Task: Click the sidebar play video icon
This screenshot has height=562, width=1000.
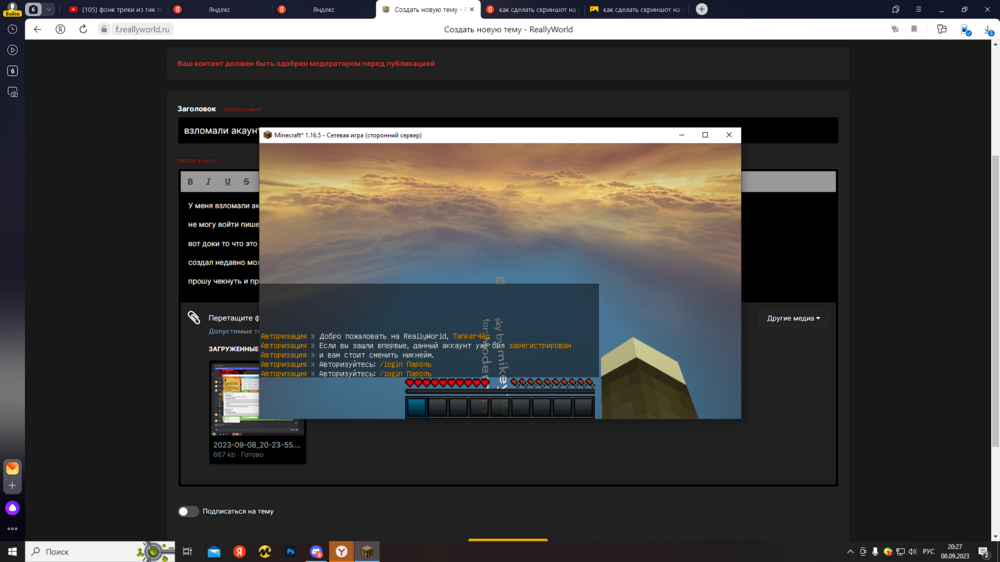Action: 12,50
